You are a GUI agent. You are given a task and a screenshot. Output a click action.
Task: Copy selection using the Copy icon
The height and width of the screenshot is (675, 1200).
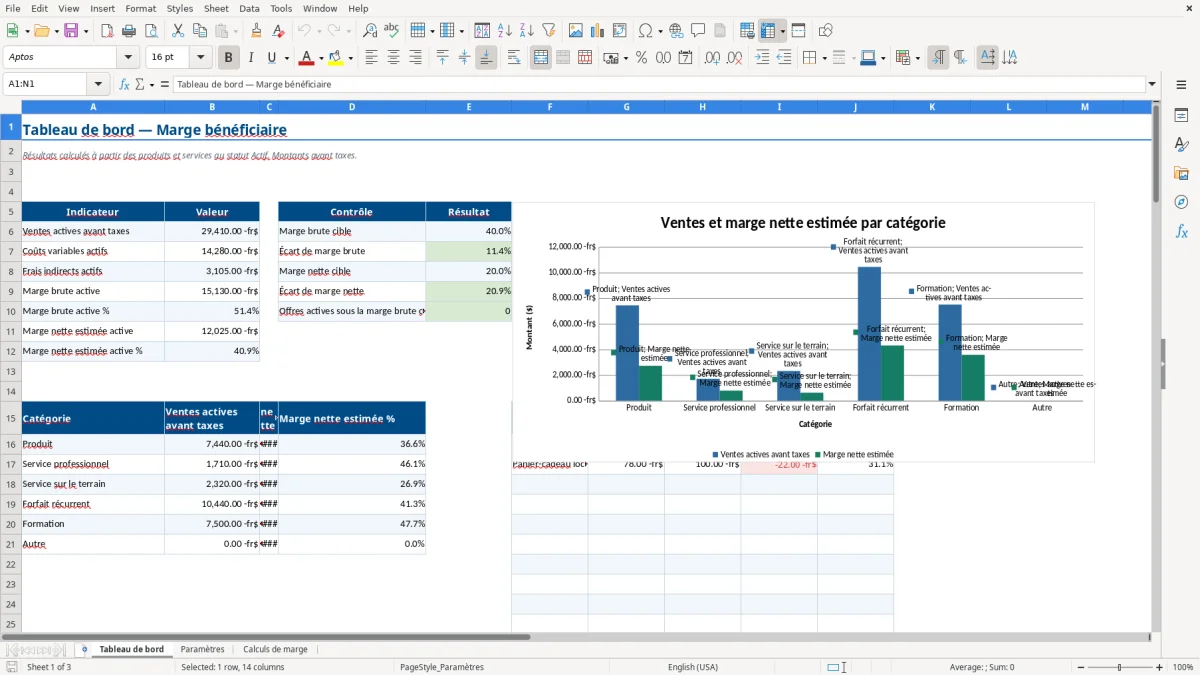[x=199, y=31]
